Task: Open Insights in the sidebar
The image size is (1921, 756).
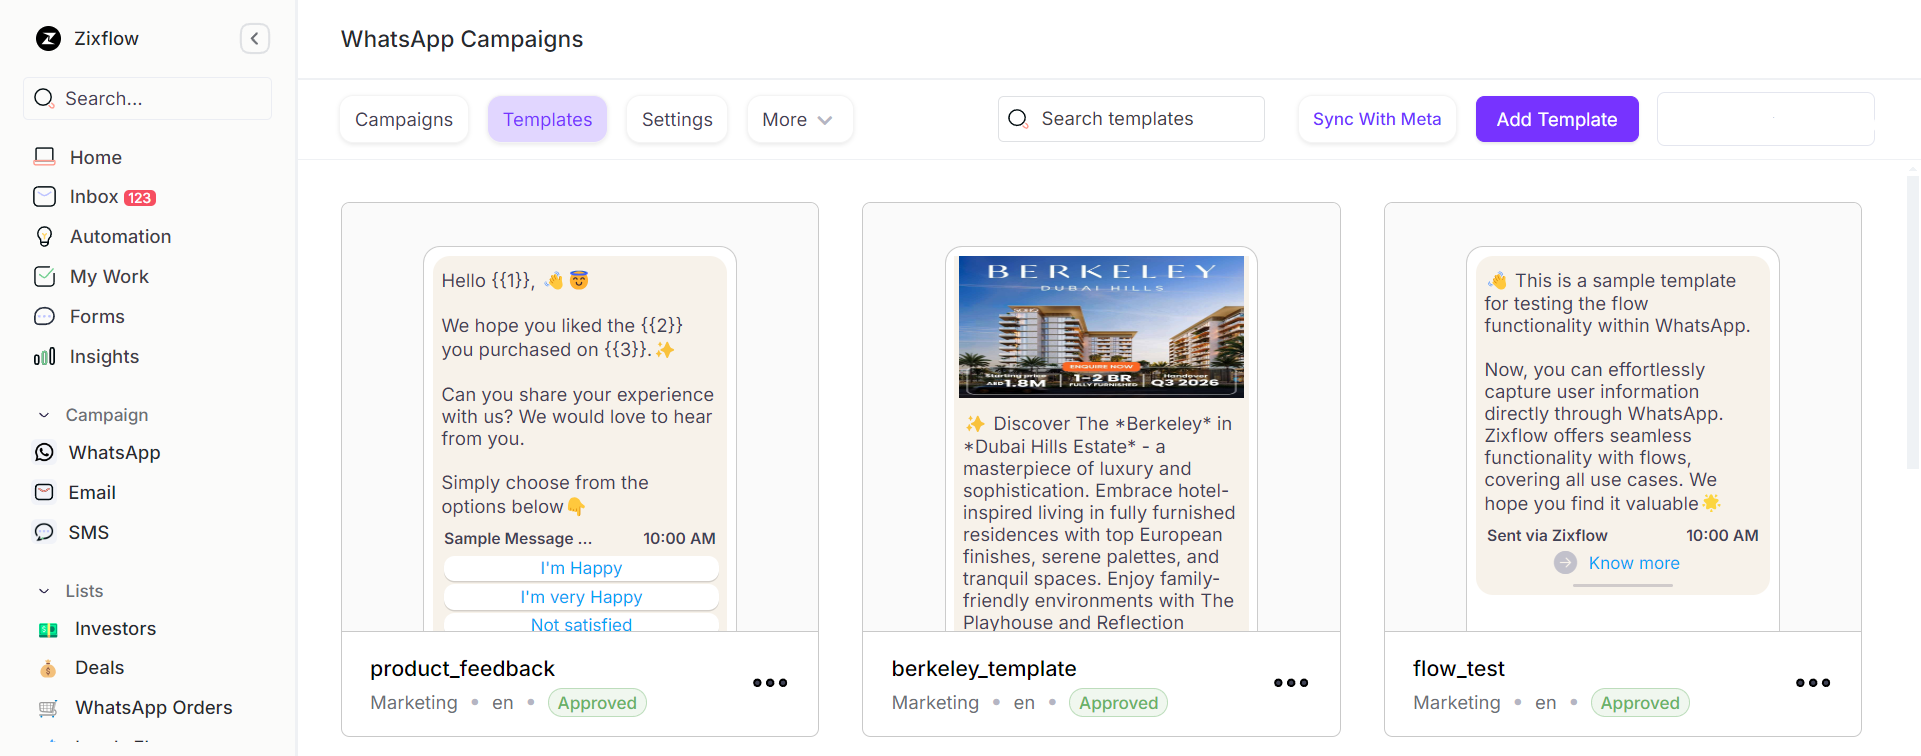Action: point(104,357)
